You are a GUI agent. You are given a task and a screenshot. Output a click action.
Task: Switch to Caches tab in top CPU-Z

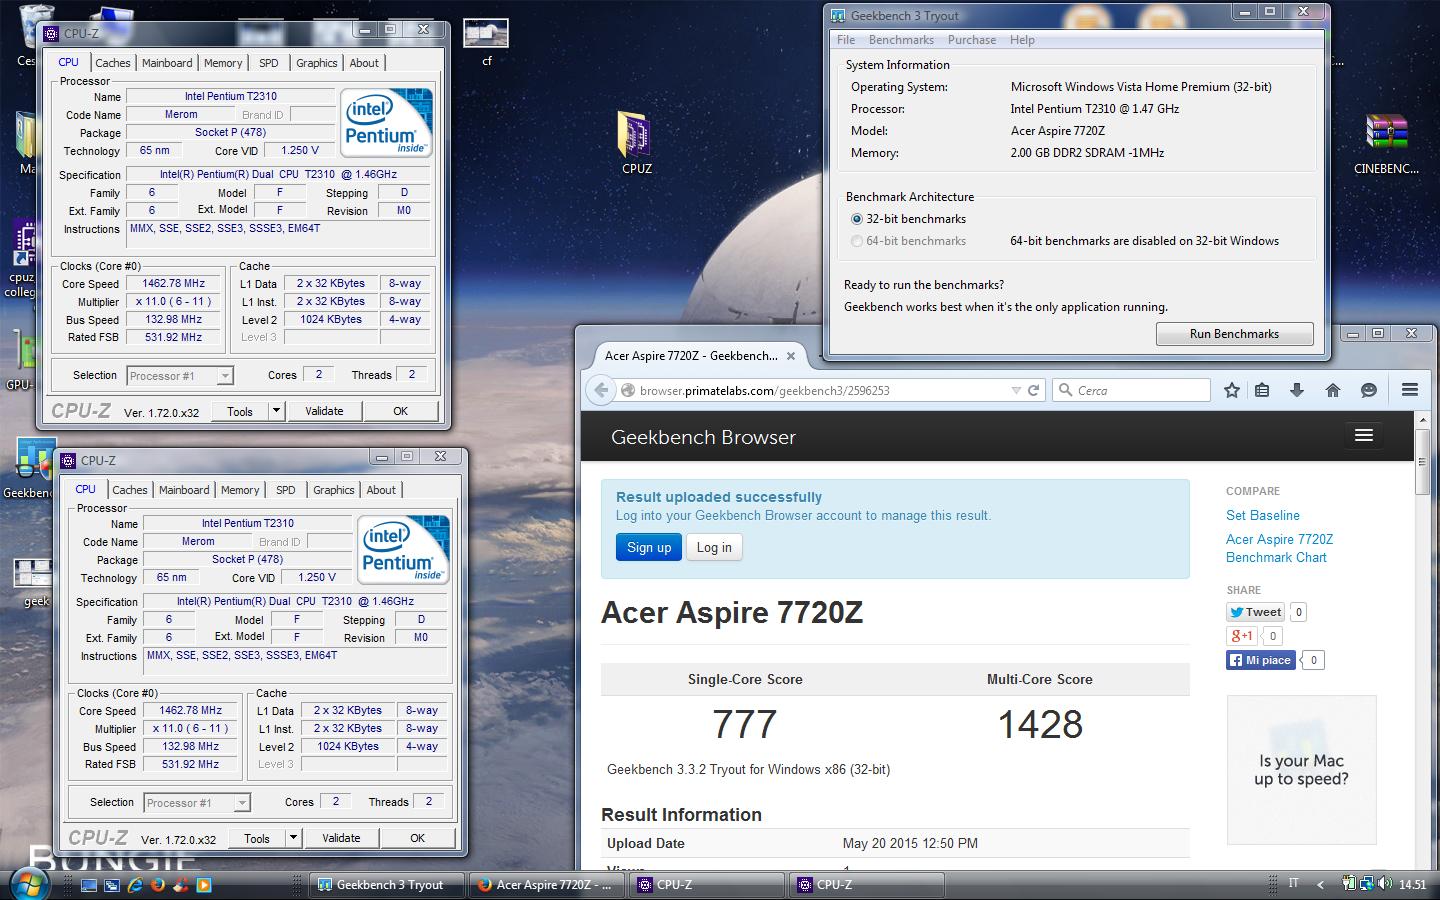click(113, 63)
